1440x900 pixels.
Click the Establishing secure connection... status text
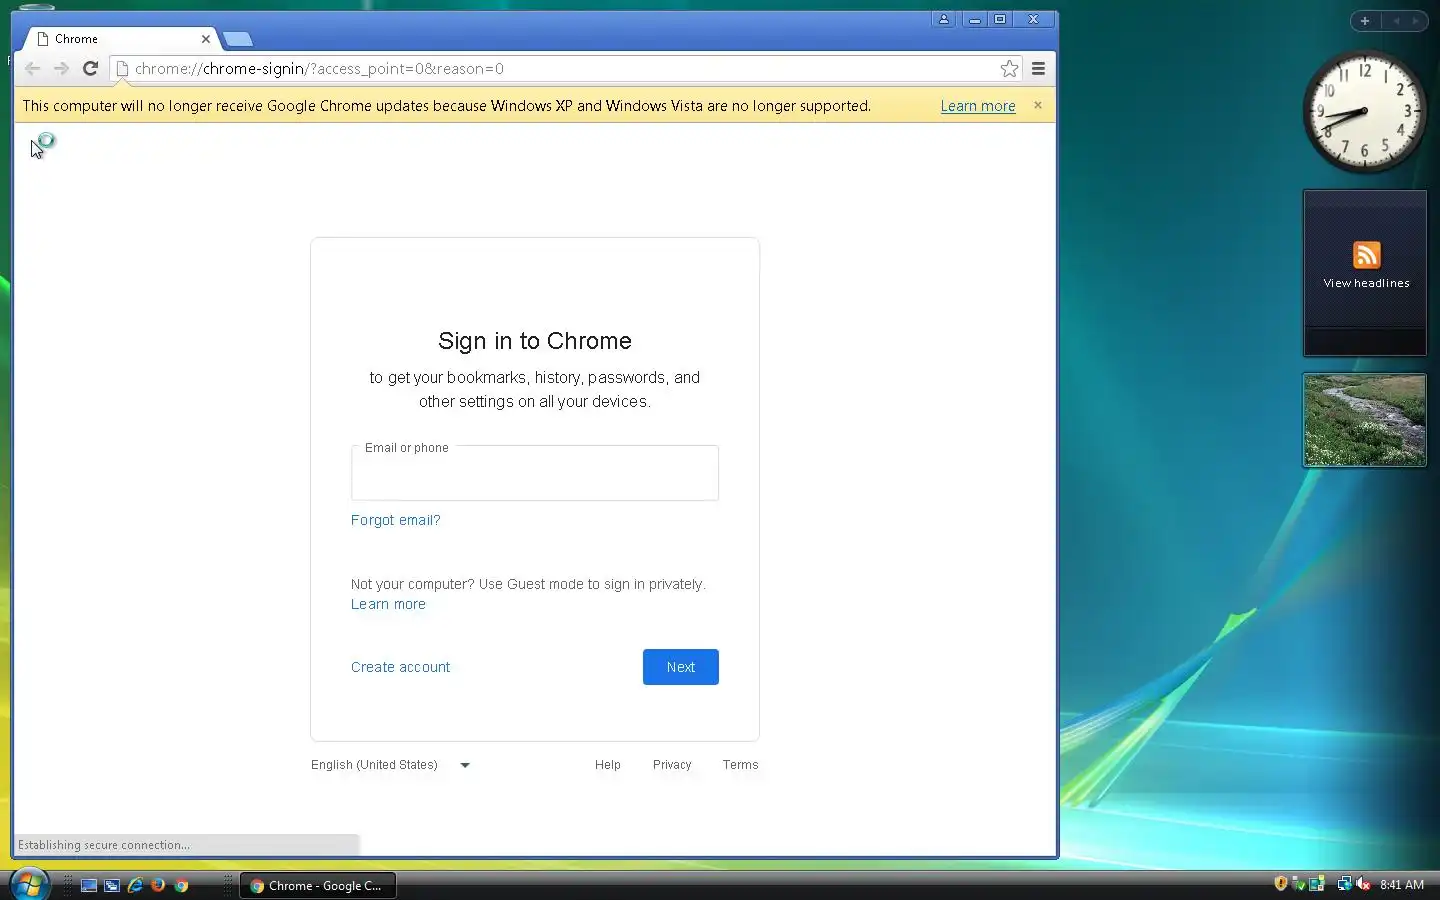[104, 845]
